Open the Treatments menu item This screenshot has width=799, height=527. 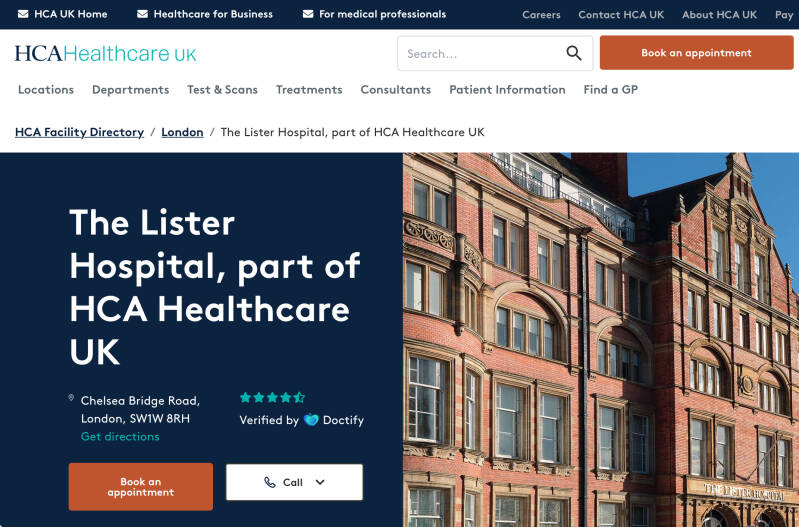pyautogui.click(x=309, y=90)
